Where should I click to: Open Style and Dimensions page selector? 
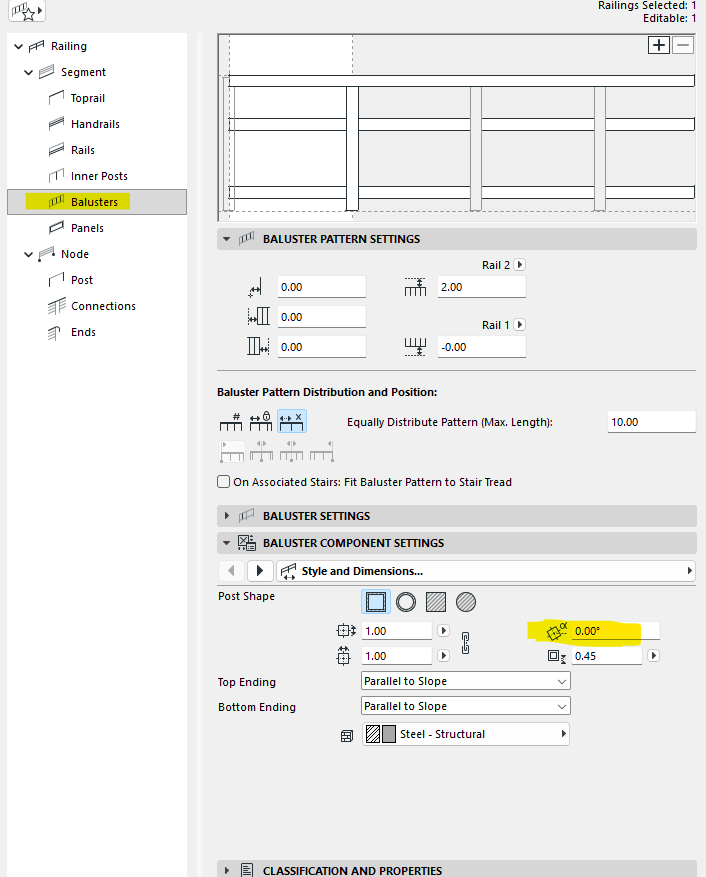(x=486, y=571)
